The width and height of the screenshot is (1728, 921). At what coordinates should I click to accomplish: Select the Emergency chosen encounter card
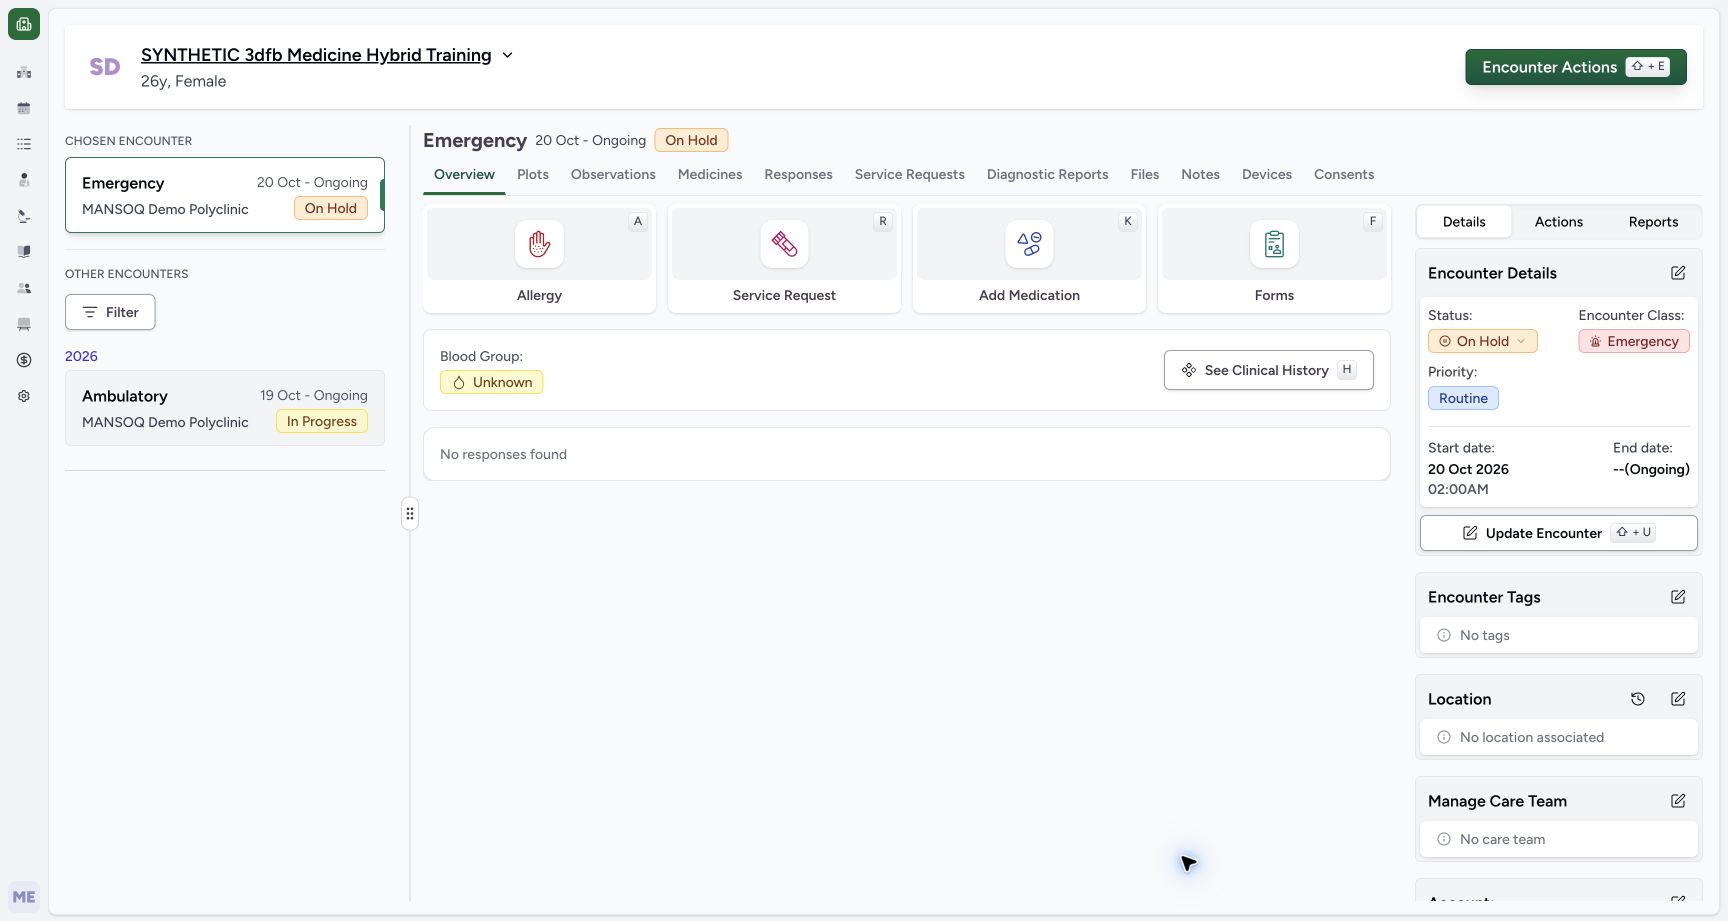pos(225,195)
